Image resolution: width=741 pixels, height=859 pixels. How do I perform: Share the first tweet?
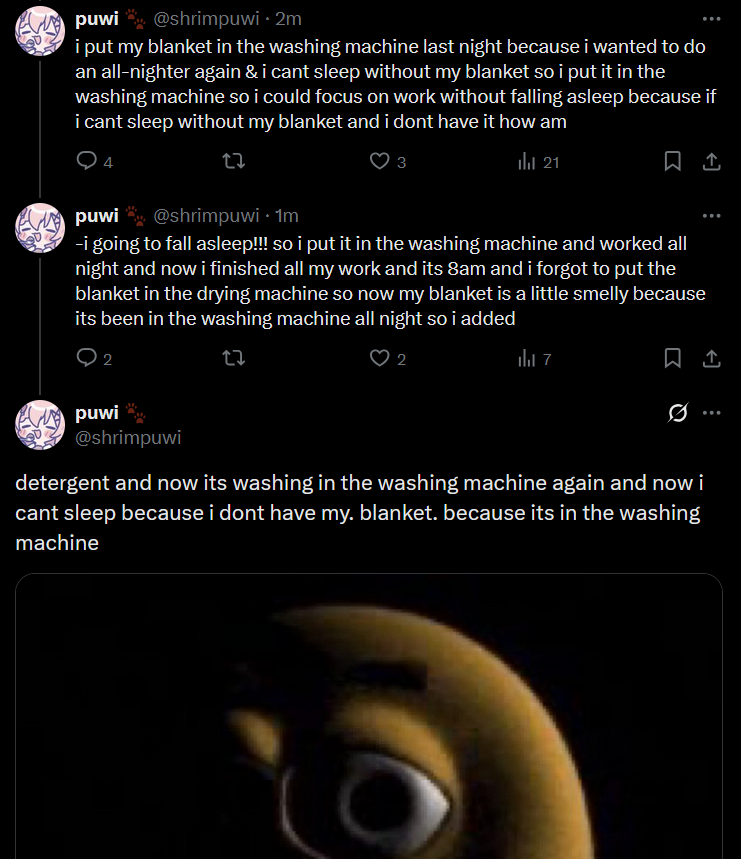[711, 161]
